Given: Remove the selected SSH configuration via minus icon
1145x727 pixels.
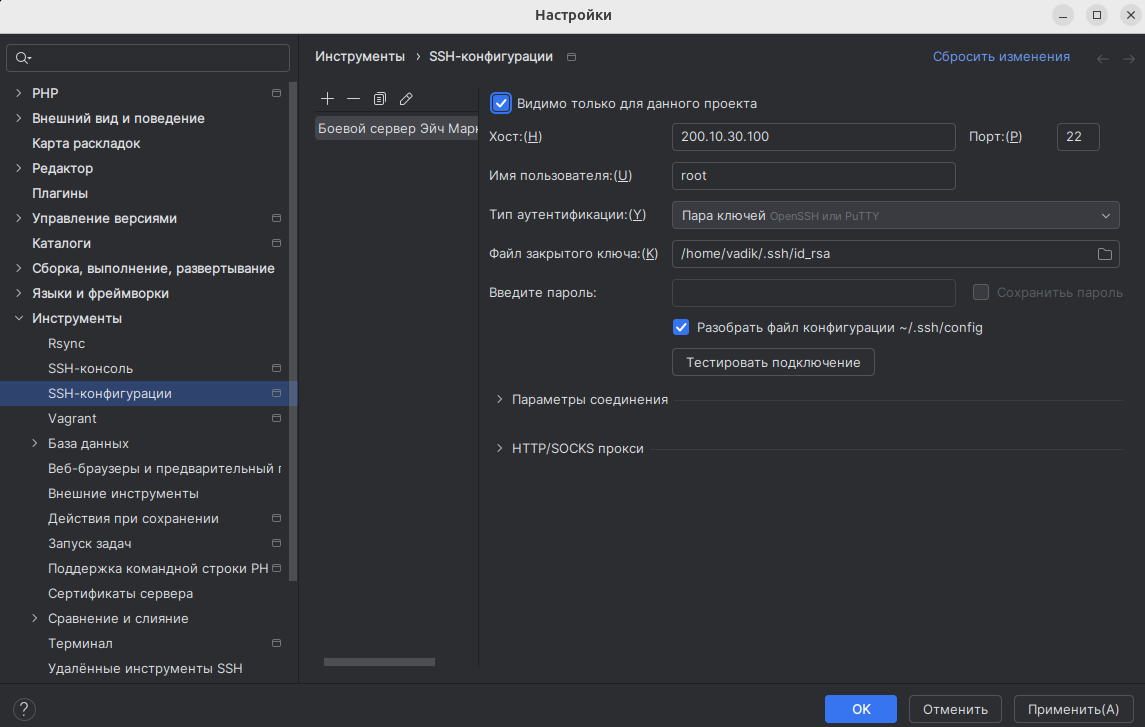Looking at the screenshot, I should (x=353, y=99).
